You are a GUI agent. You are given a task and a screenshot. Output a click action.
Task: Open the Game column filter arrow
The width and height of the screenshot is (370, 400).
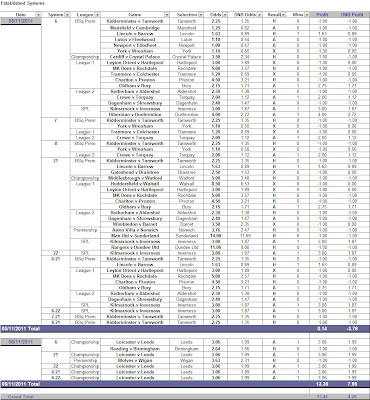pos(167,15)
